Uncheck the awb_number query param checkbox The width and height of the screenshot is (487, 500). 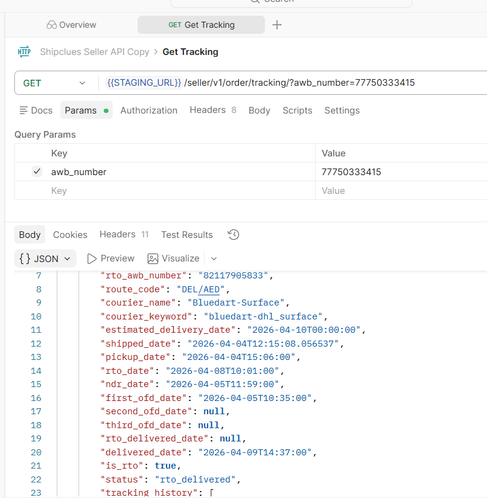37,172
